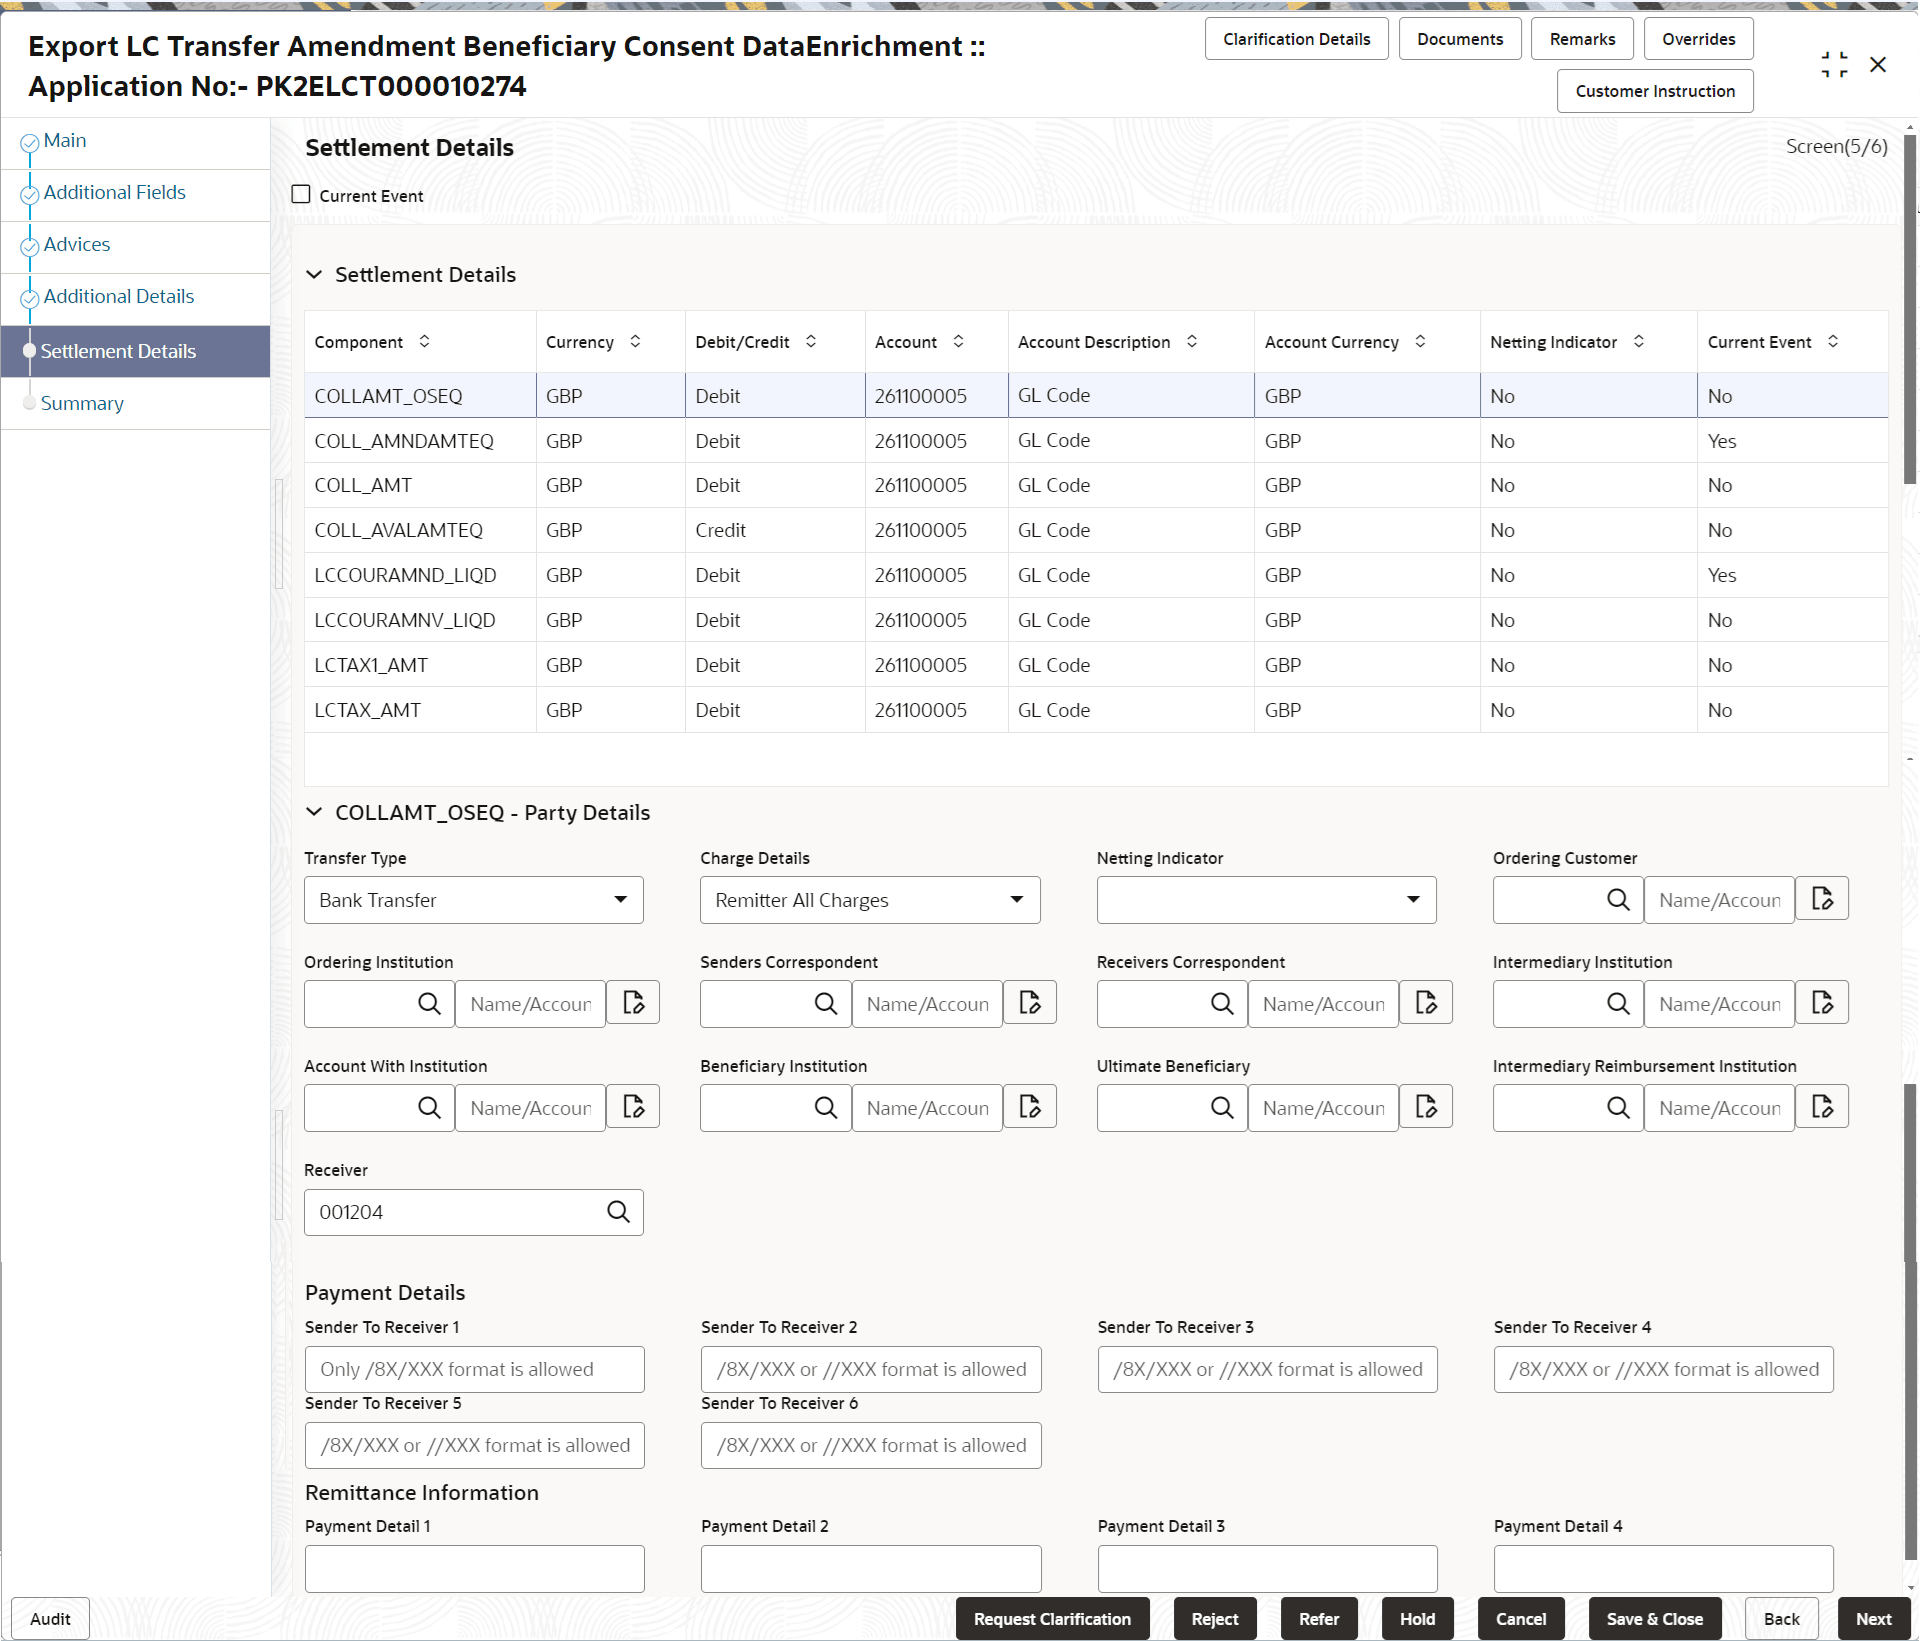Sort the Account Currency column

pyautogui.click(x=1420, y=341)
